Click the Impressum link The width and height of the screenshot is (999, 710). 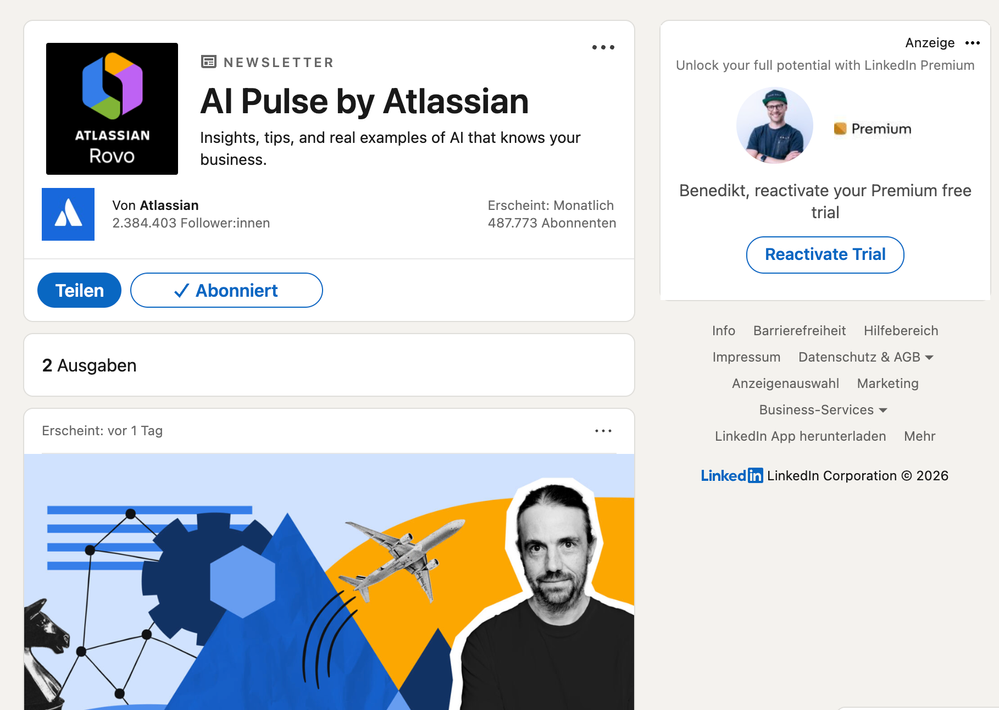pos(746,357)
